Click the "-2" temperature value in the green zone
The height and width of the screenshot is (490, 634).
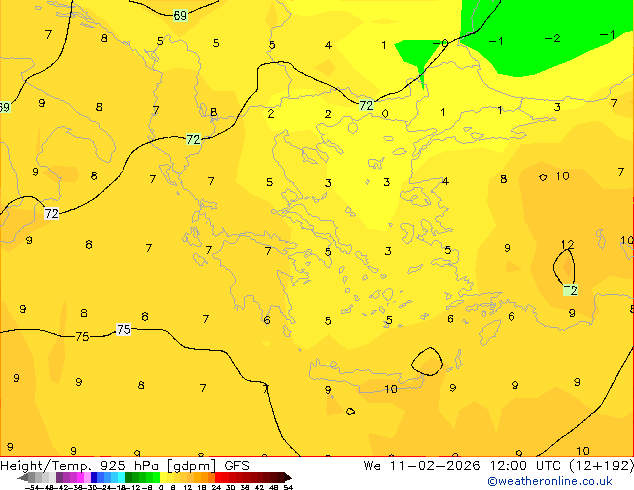[552, 38]
